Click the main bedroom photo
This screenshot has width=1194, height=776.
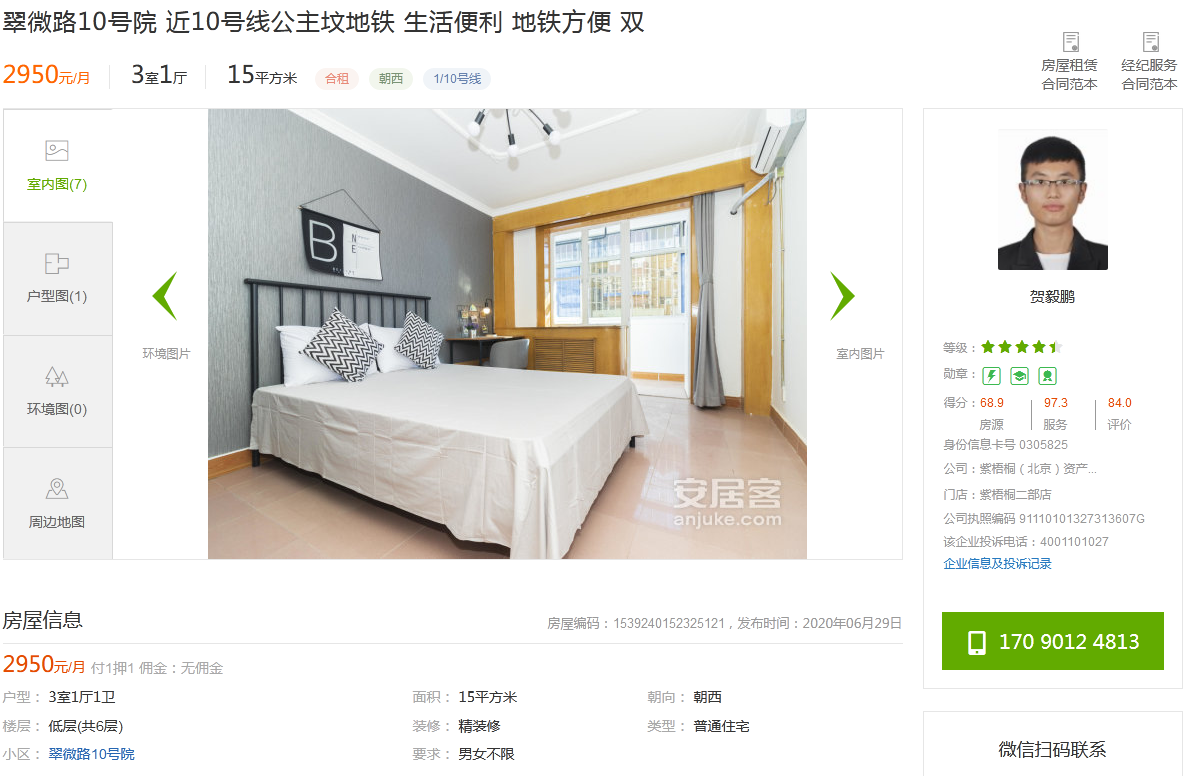click(x=507, y=334)
